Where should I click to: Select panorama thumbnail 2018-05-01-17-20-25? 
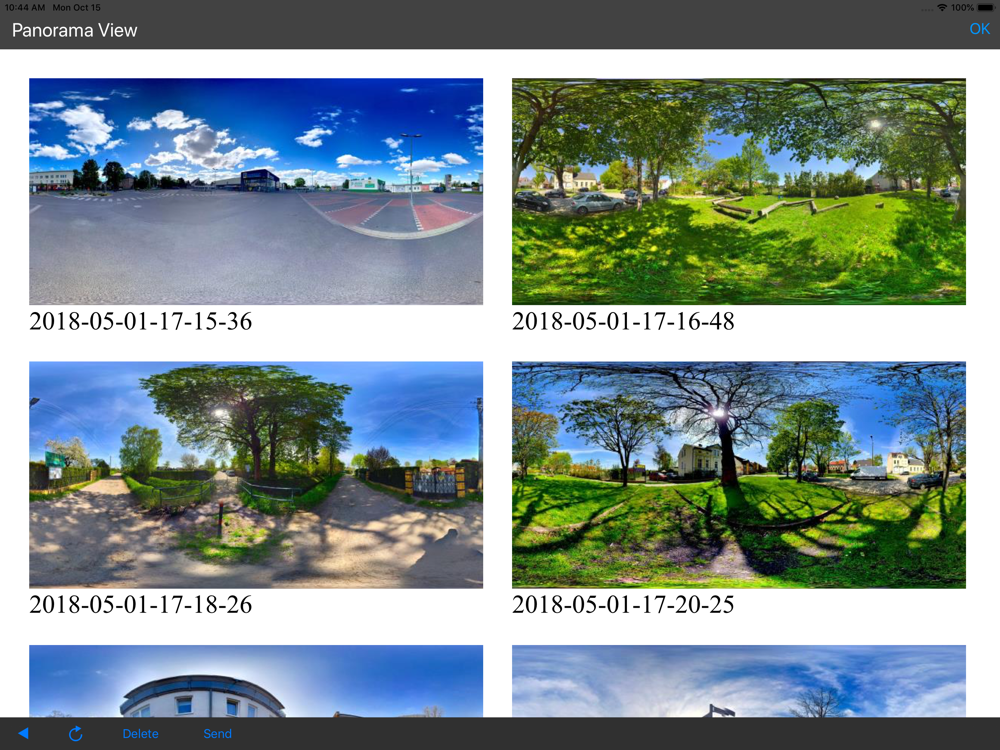point(739,474)
